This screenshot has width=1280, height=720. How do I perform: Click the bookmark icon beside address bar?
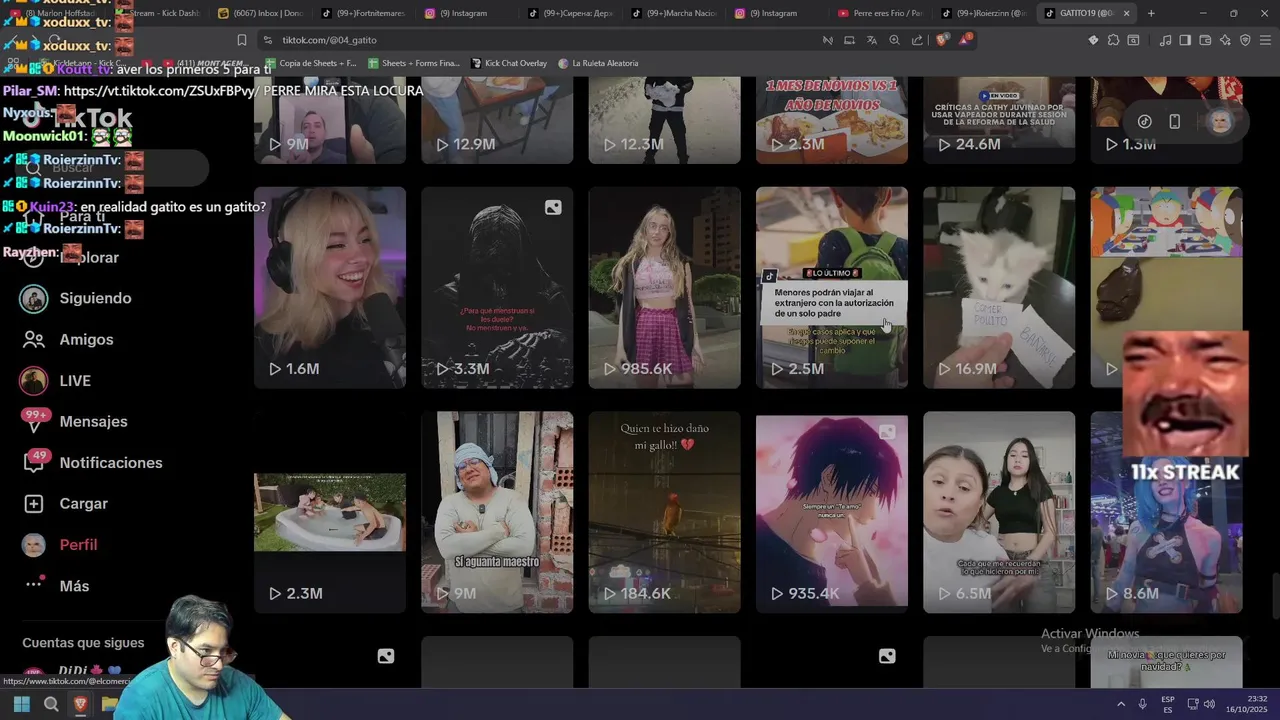click(x=241, y=40)
